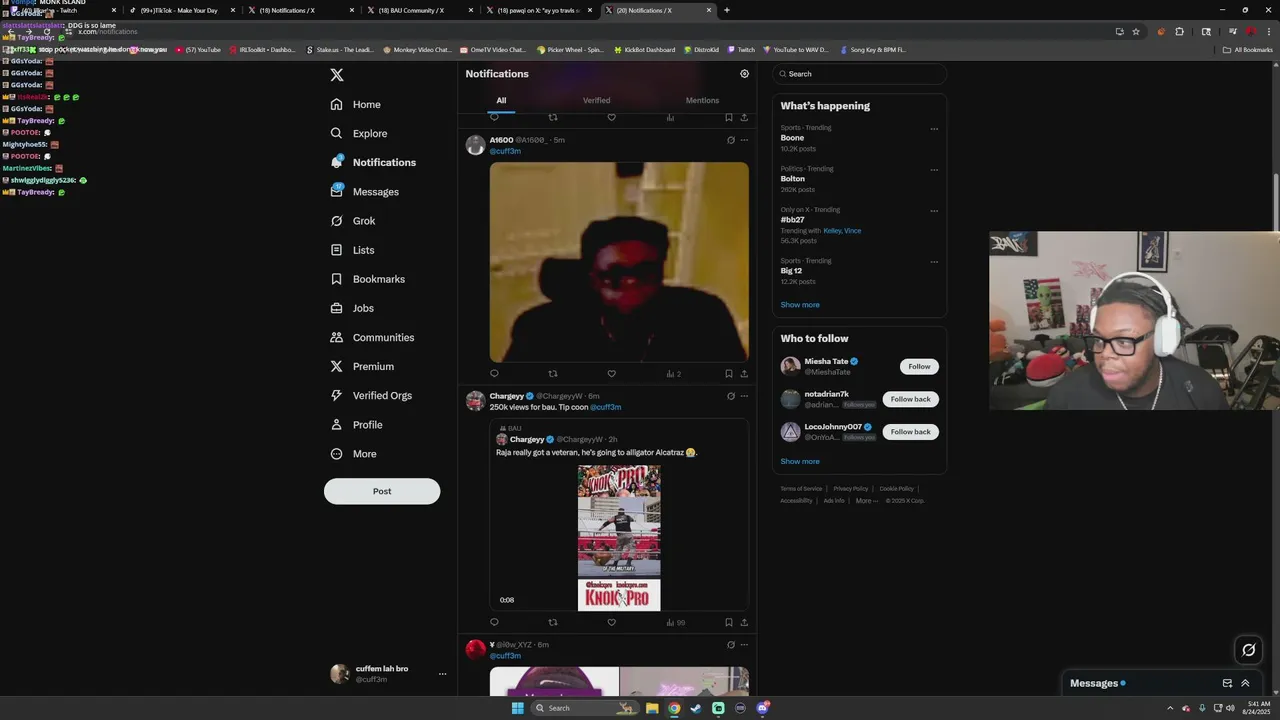Open options dots for Boone trend
The height and width of the screenshot is (720, 1280).
pyautogui.click(x=934, y=129)
